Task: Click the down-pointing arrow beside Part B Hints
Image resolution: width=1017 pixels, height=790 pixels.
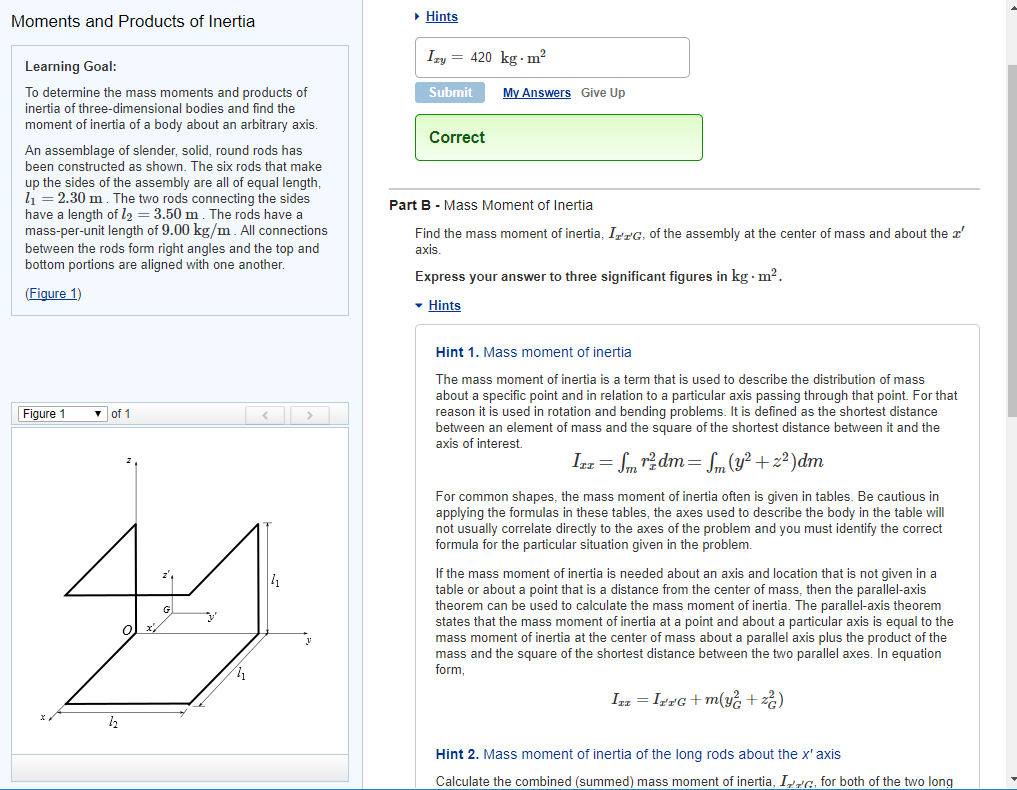Action: 421,305
